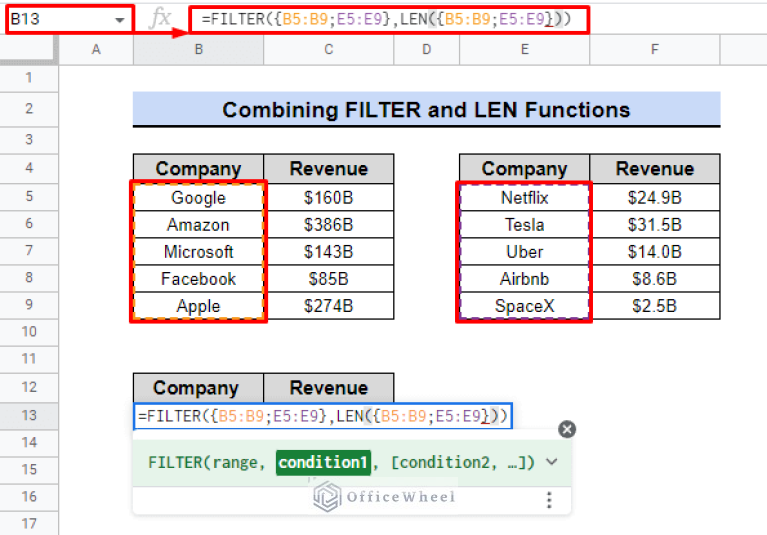Close the formula help tooltip
767x535 pixels.
point(566,429)
